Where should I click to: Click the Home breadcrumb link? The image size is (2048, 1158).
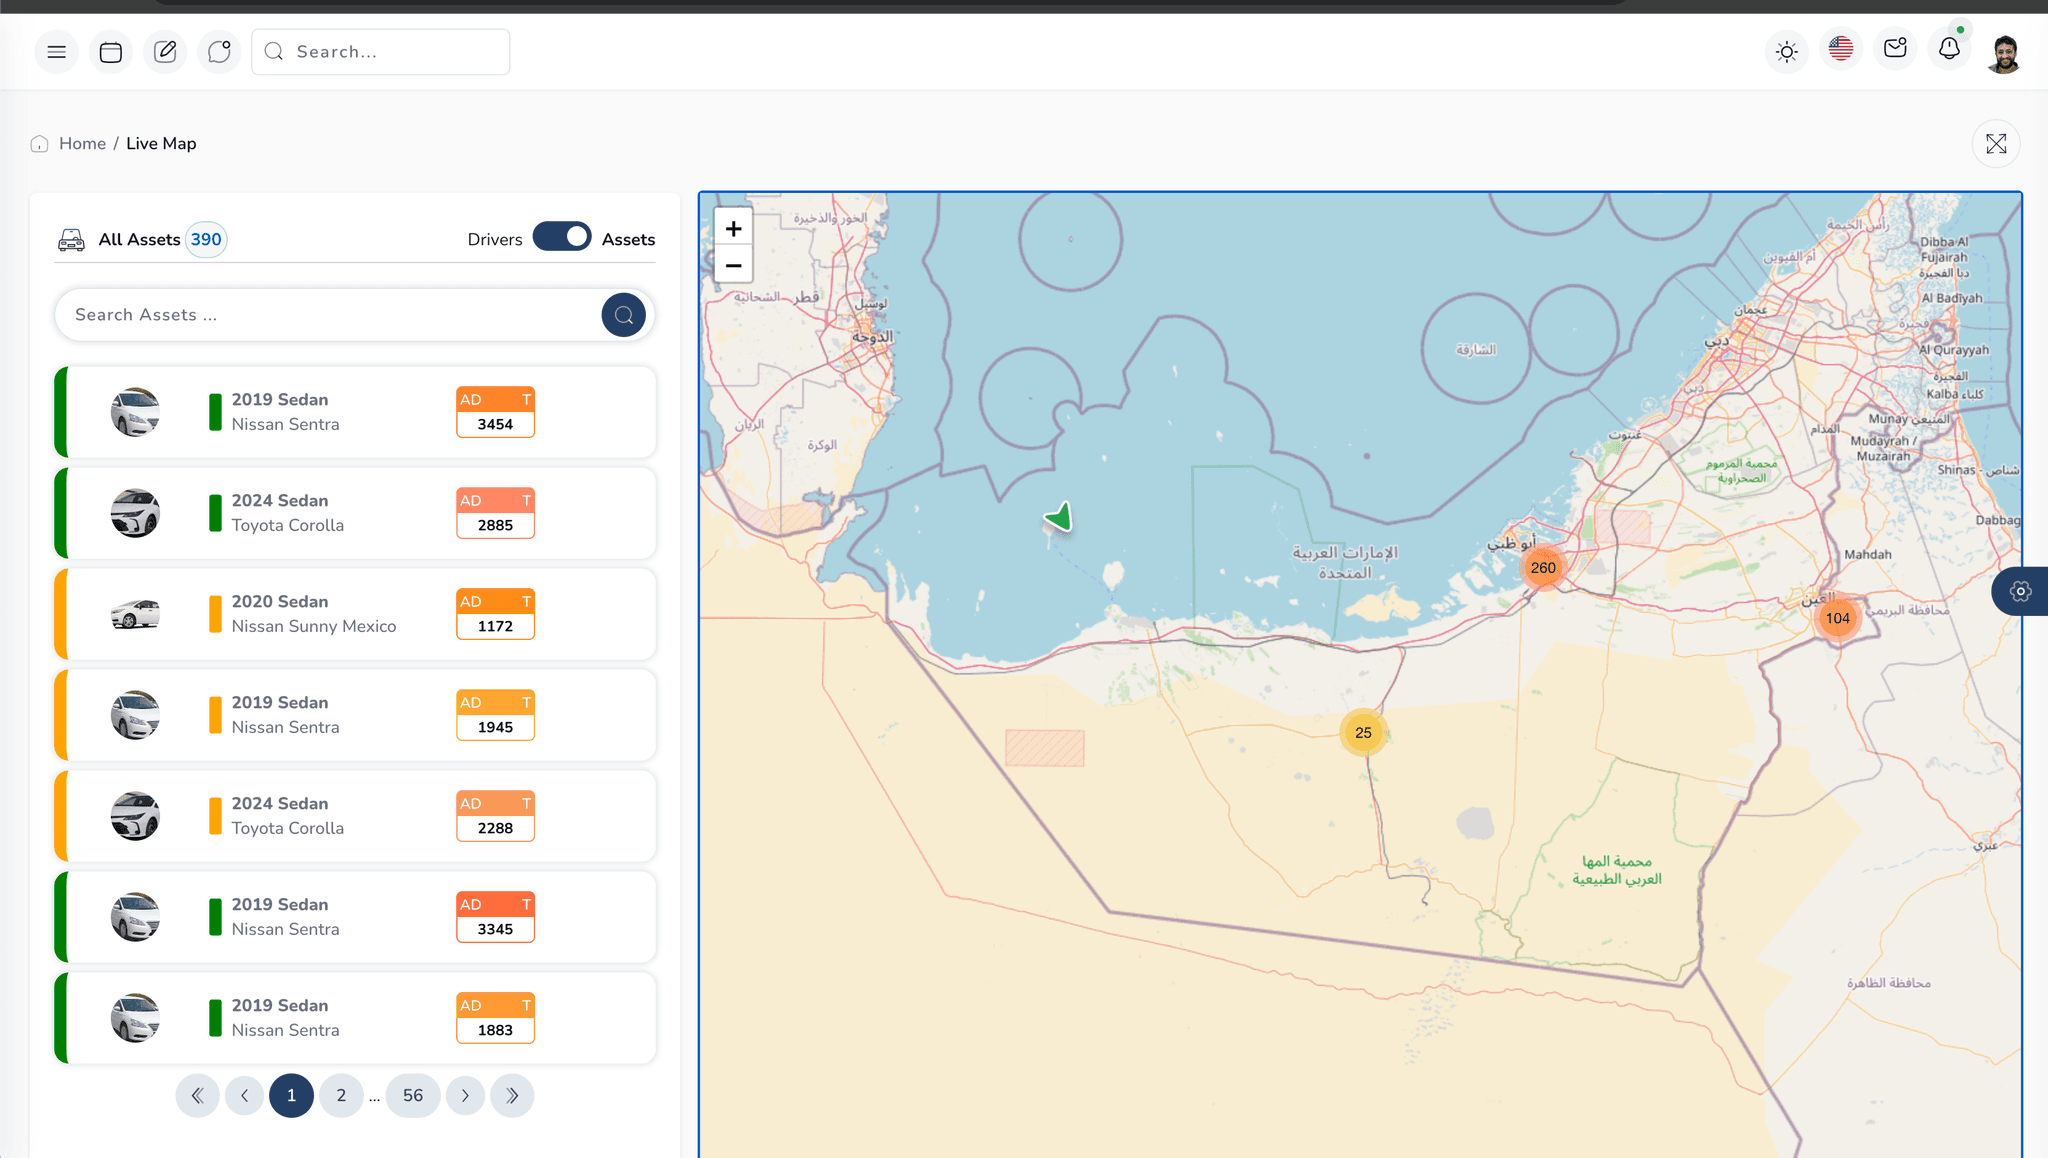pos(82,143)
